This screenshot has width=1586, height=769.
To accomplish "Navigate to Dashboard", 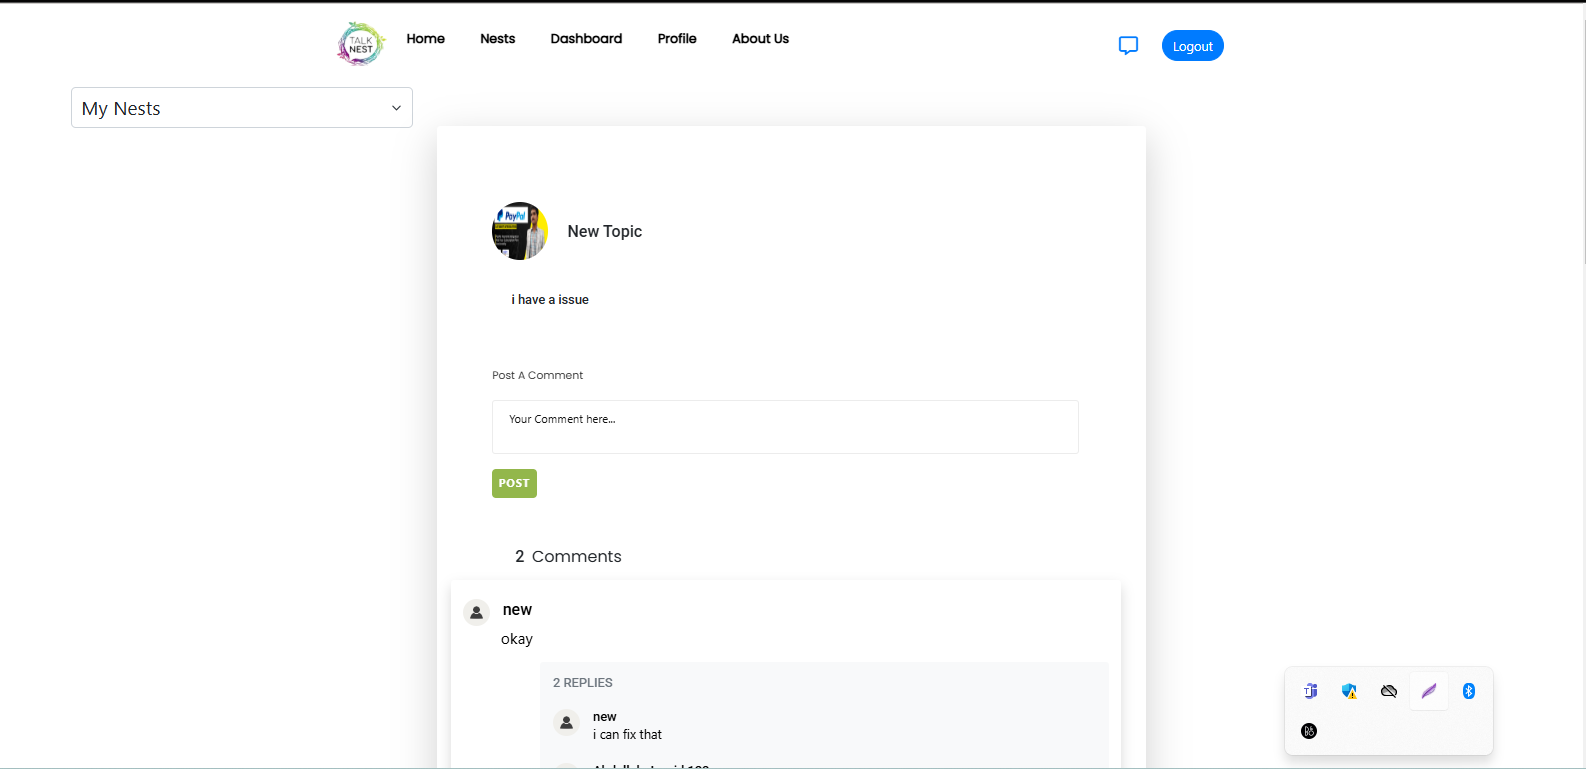I will tap(586, 39).
